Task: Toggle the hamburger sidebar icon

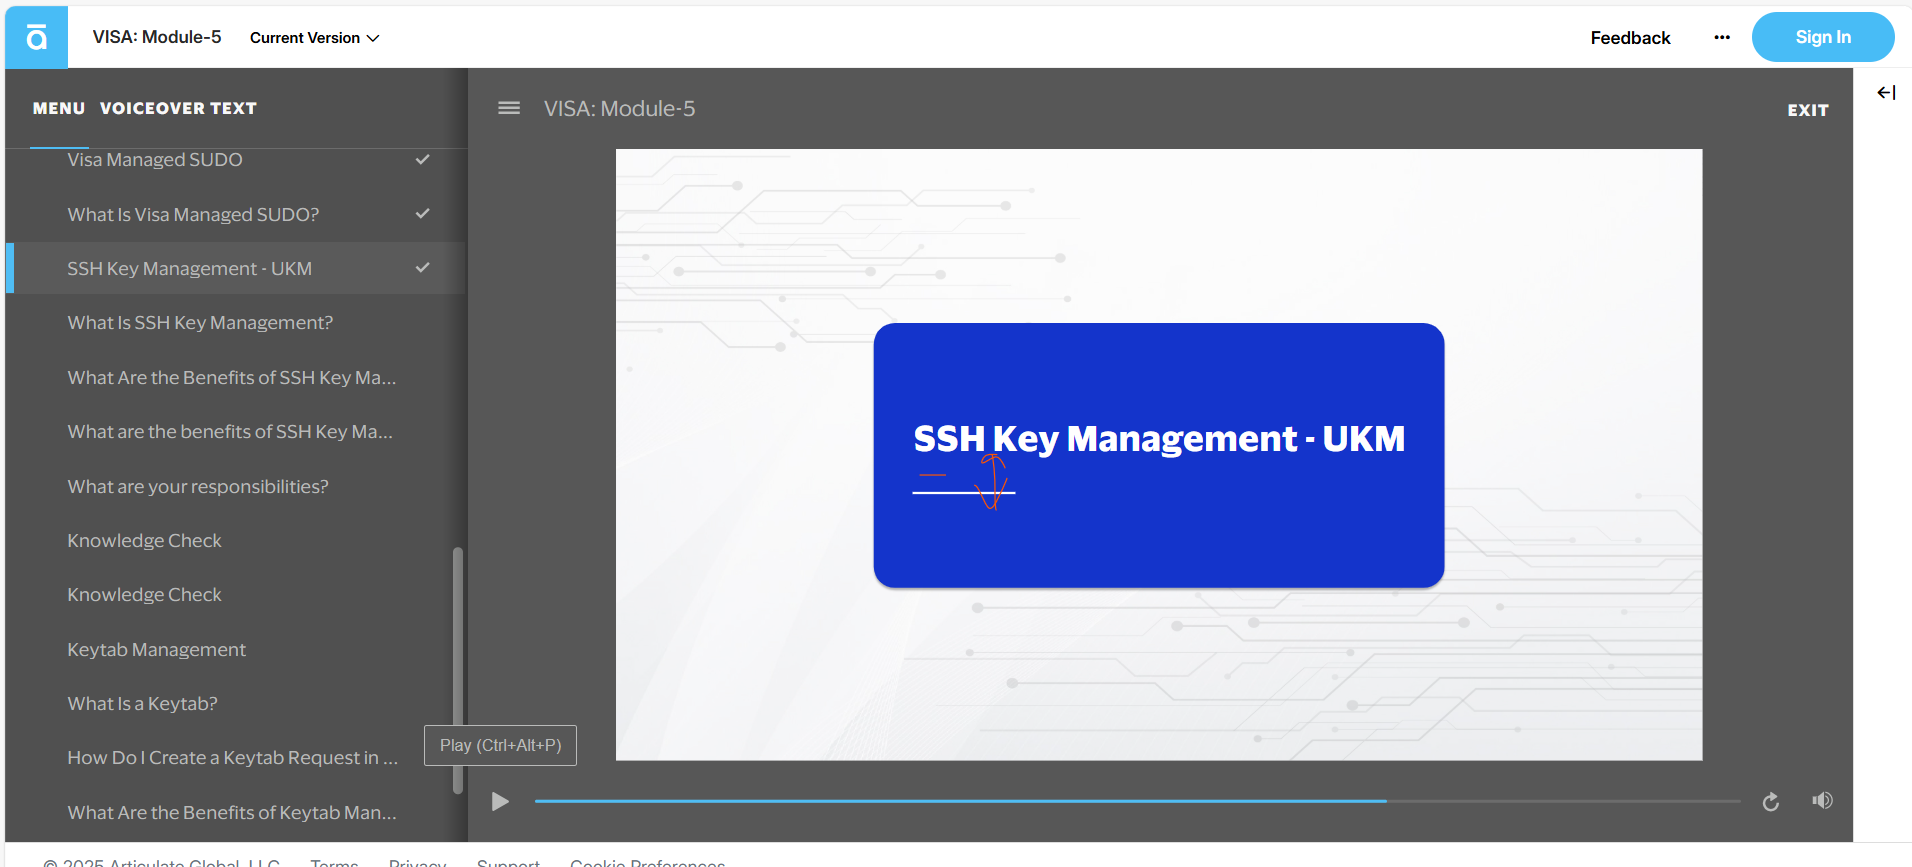Action: point(509,108)
